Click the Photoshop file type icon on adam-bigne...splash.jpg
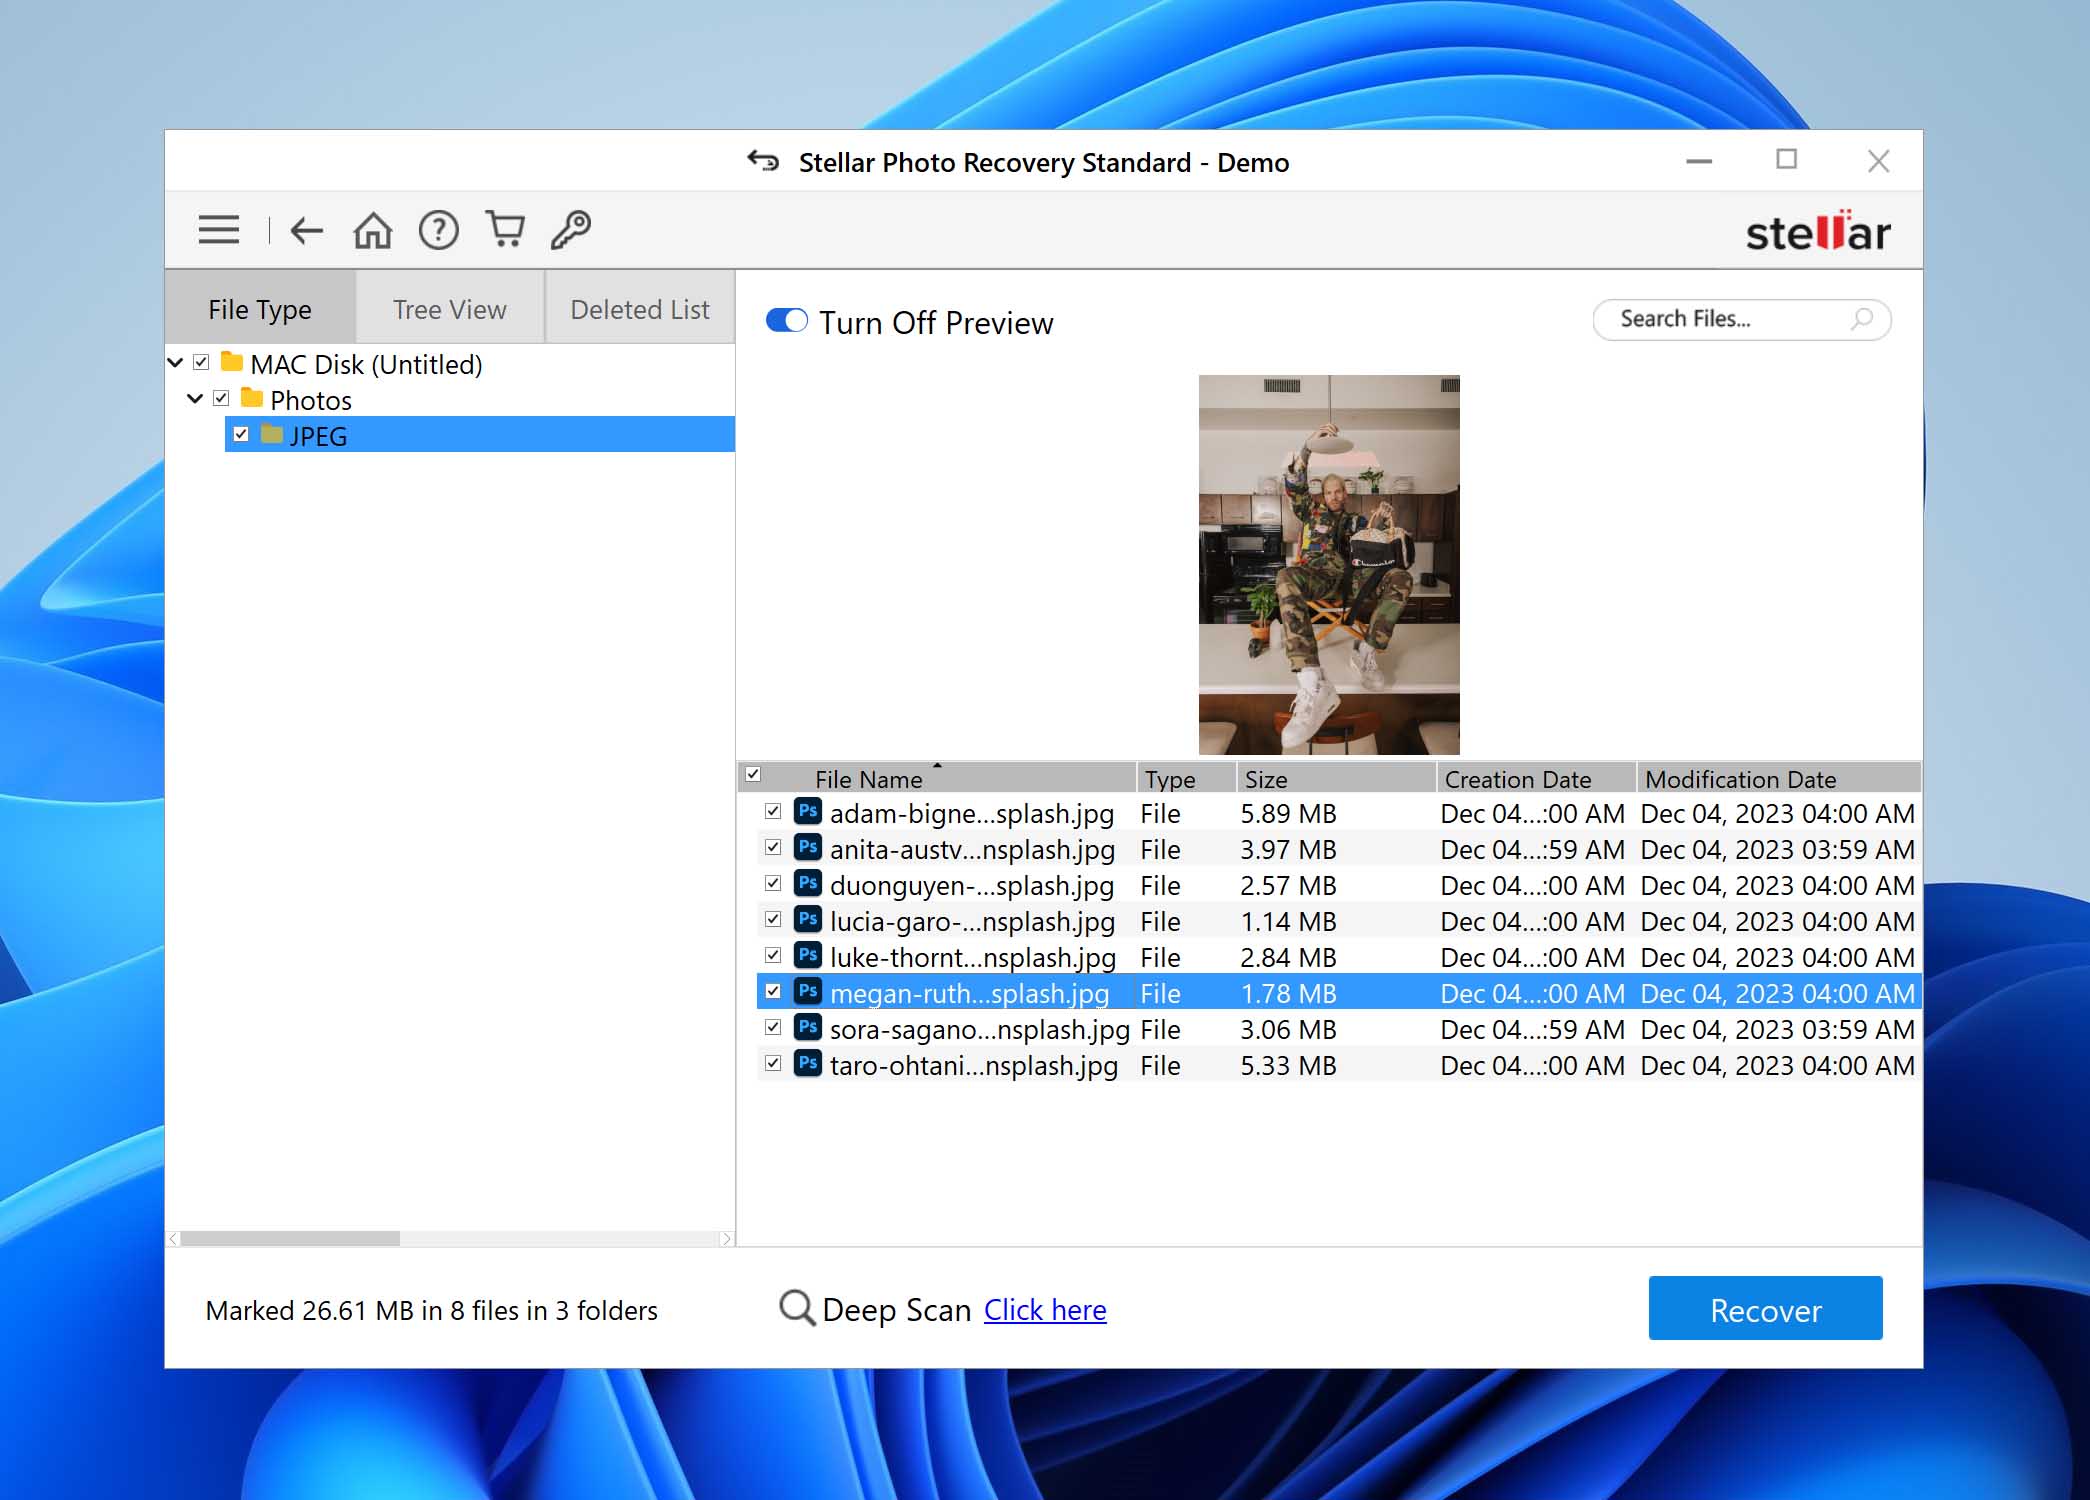 click(808, 812)
